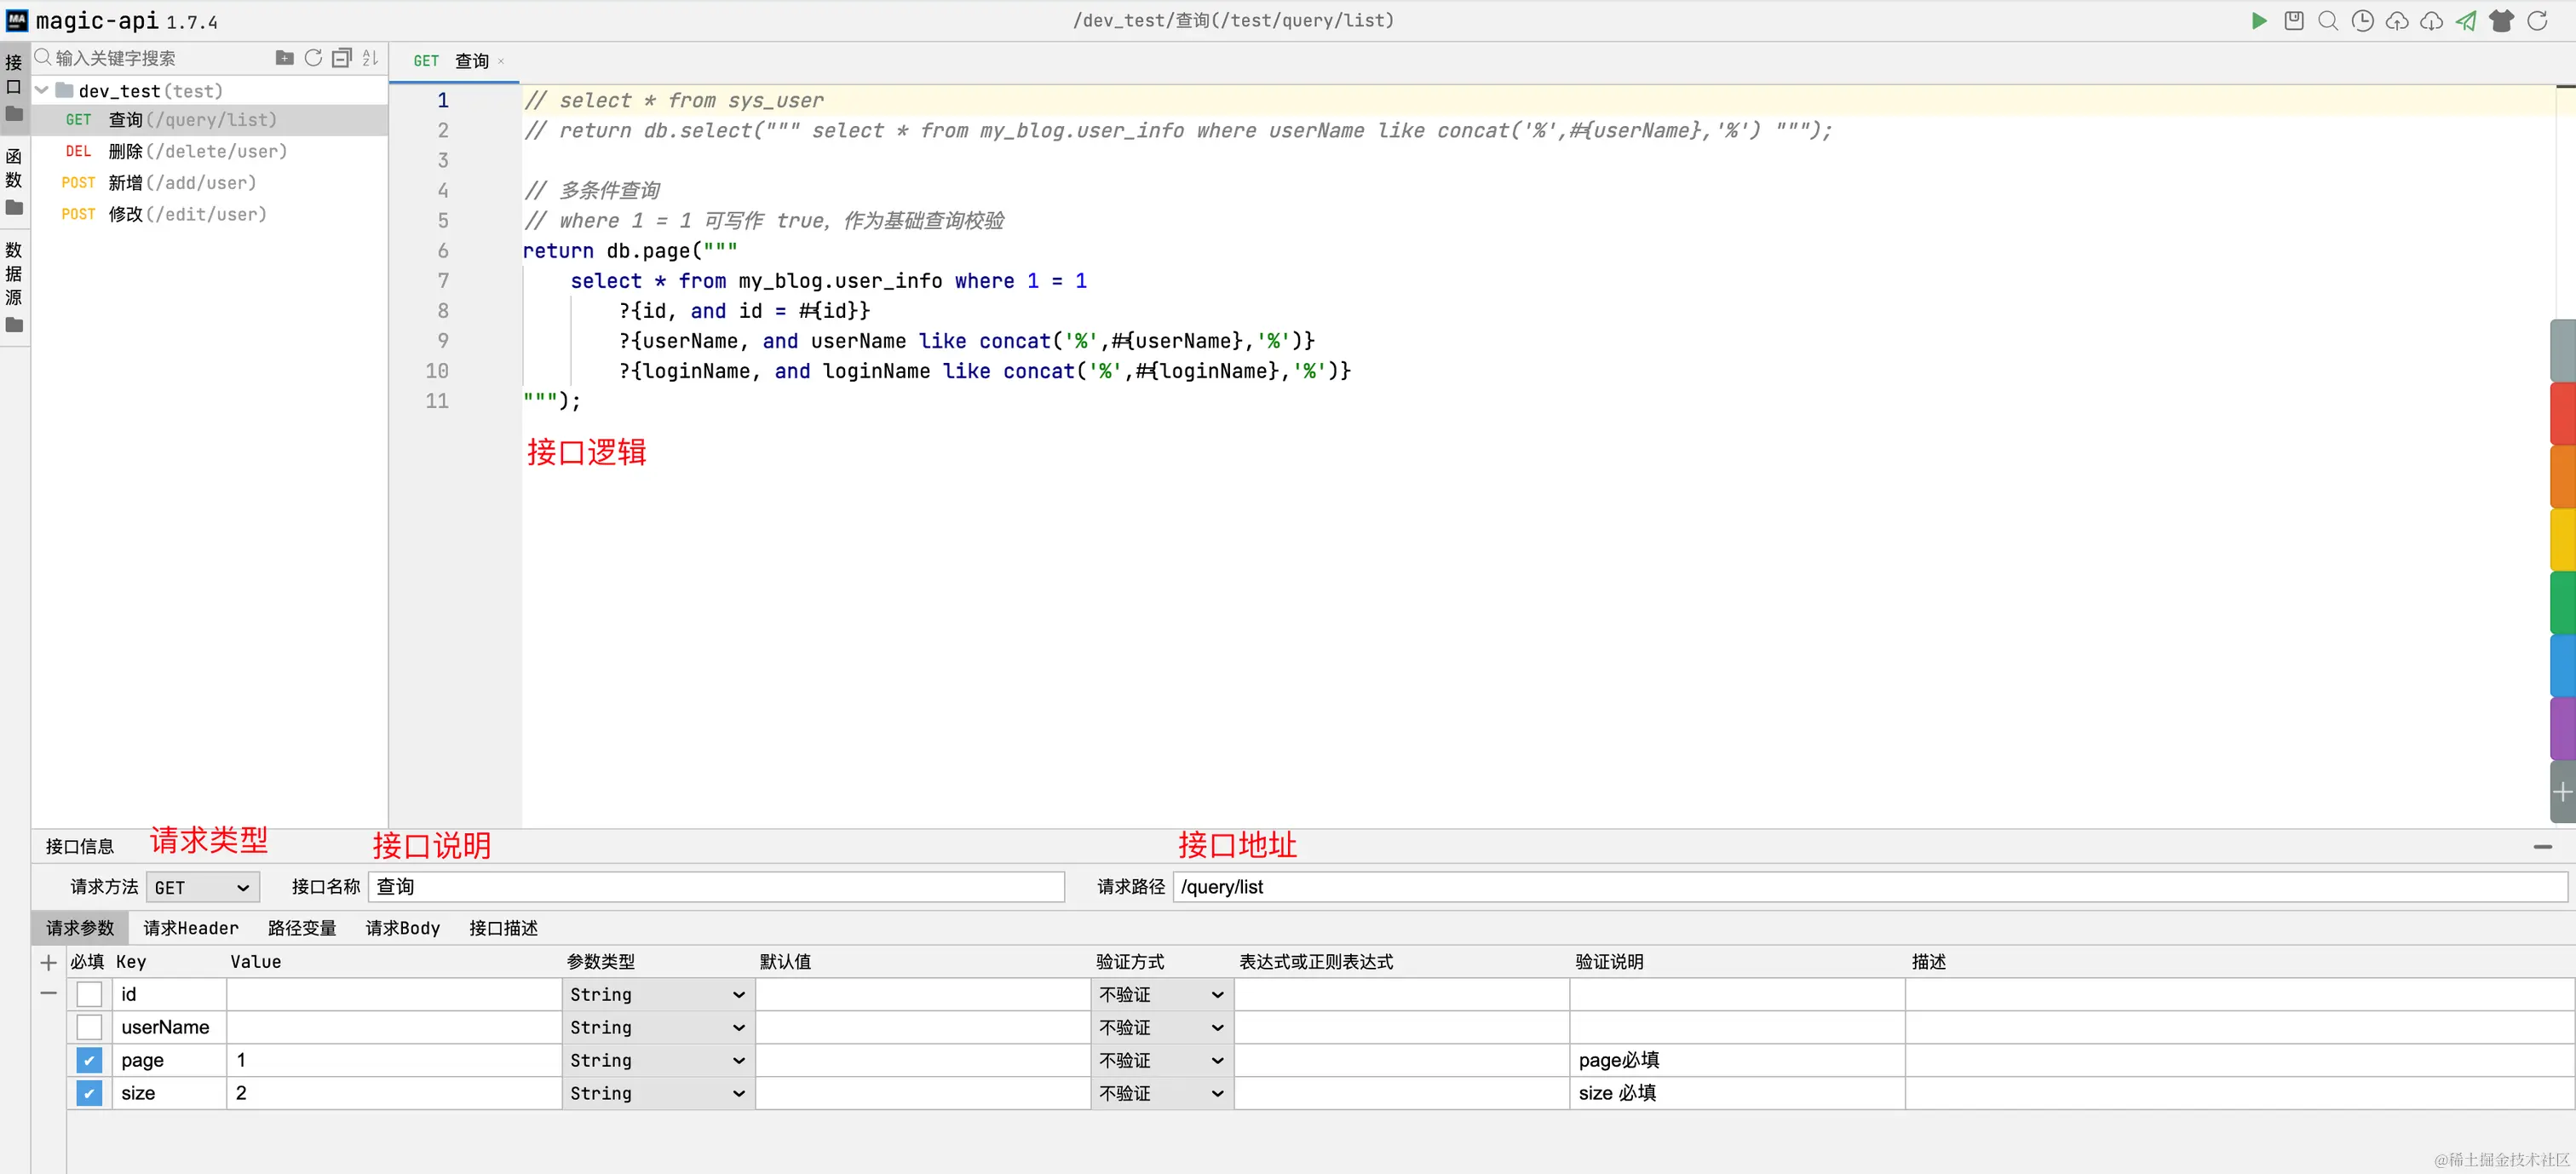The height and width of the screenshot is (1174, 2576).
Task: Save the script with the floppy disk icon
Action: pyautogui.click(x=2294, y=21)
